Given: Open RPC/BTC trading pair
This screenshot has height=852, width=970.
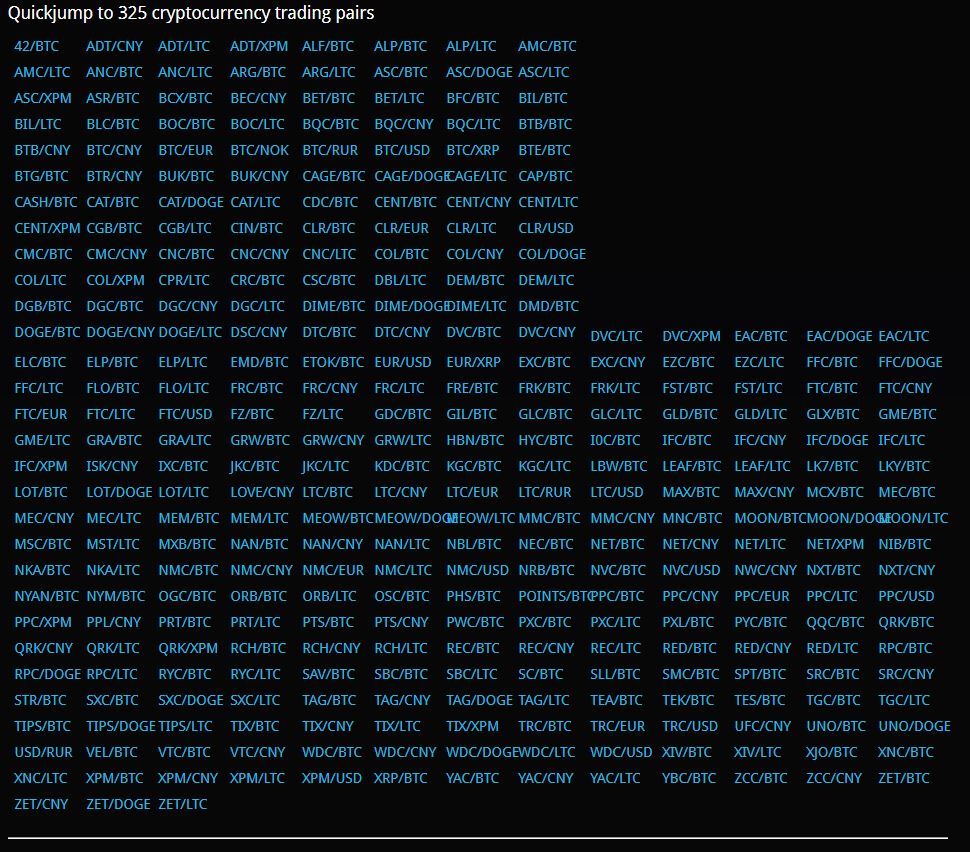Looking at the screenshot, I should [x=904, y=648].
